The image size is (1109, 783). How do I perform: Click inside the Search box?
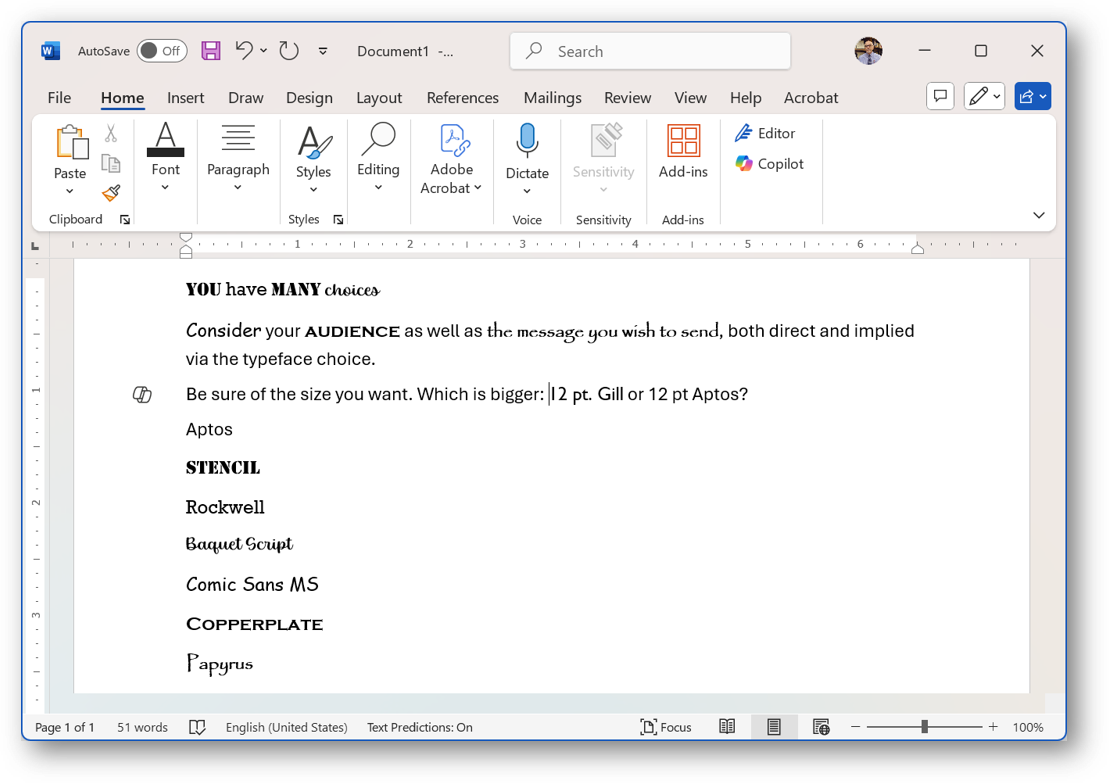tap(649, 50)
